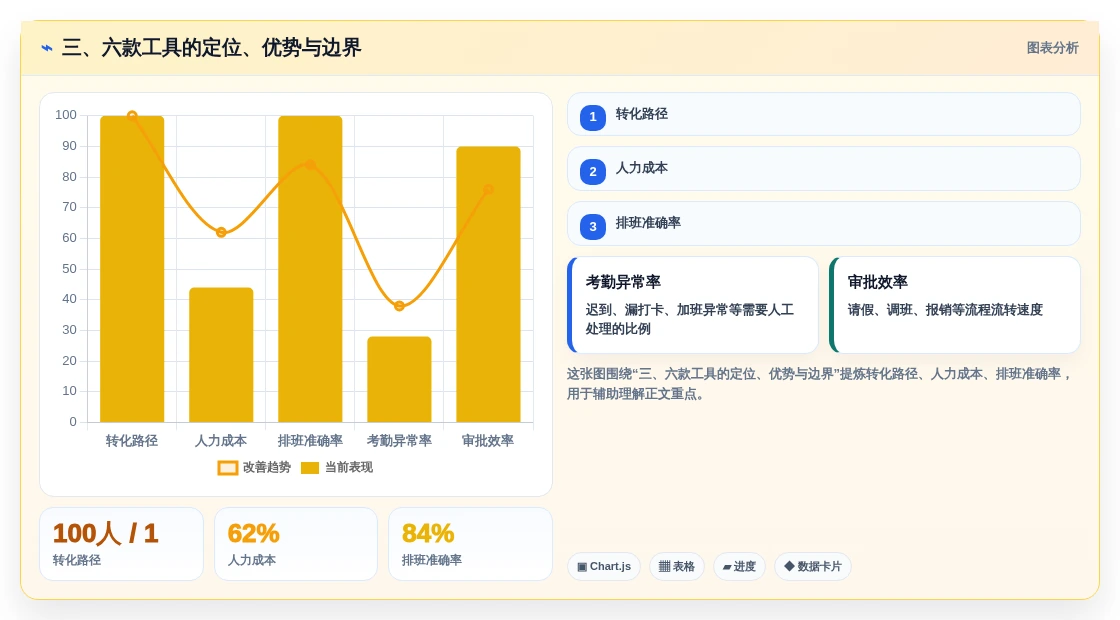Click the progress icon in 进度 tag
1120x620 pixels.
click(727, 567)
